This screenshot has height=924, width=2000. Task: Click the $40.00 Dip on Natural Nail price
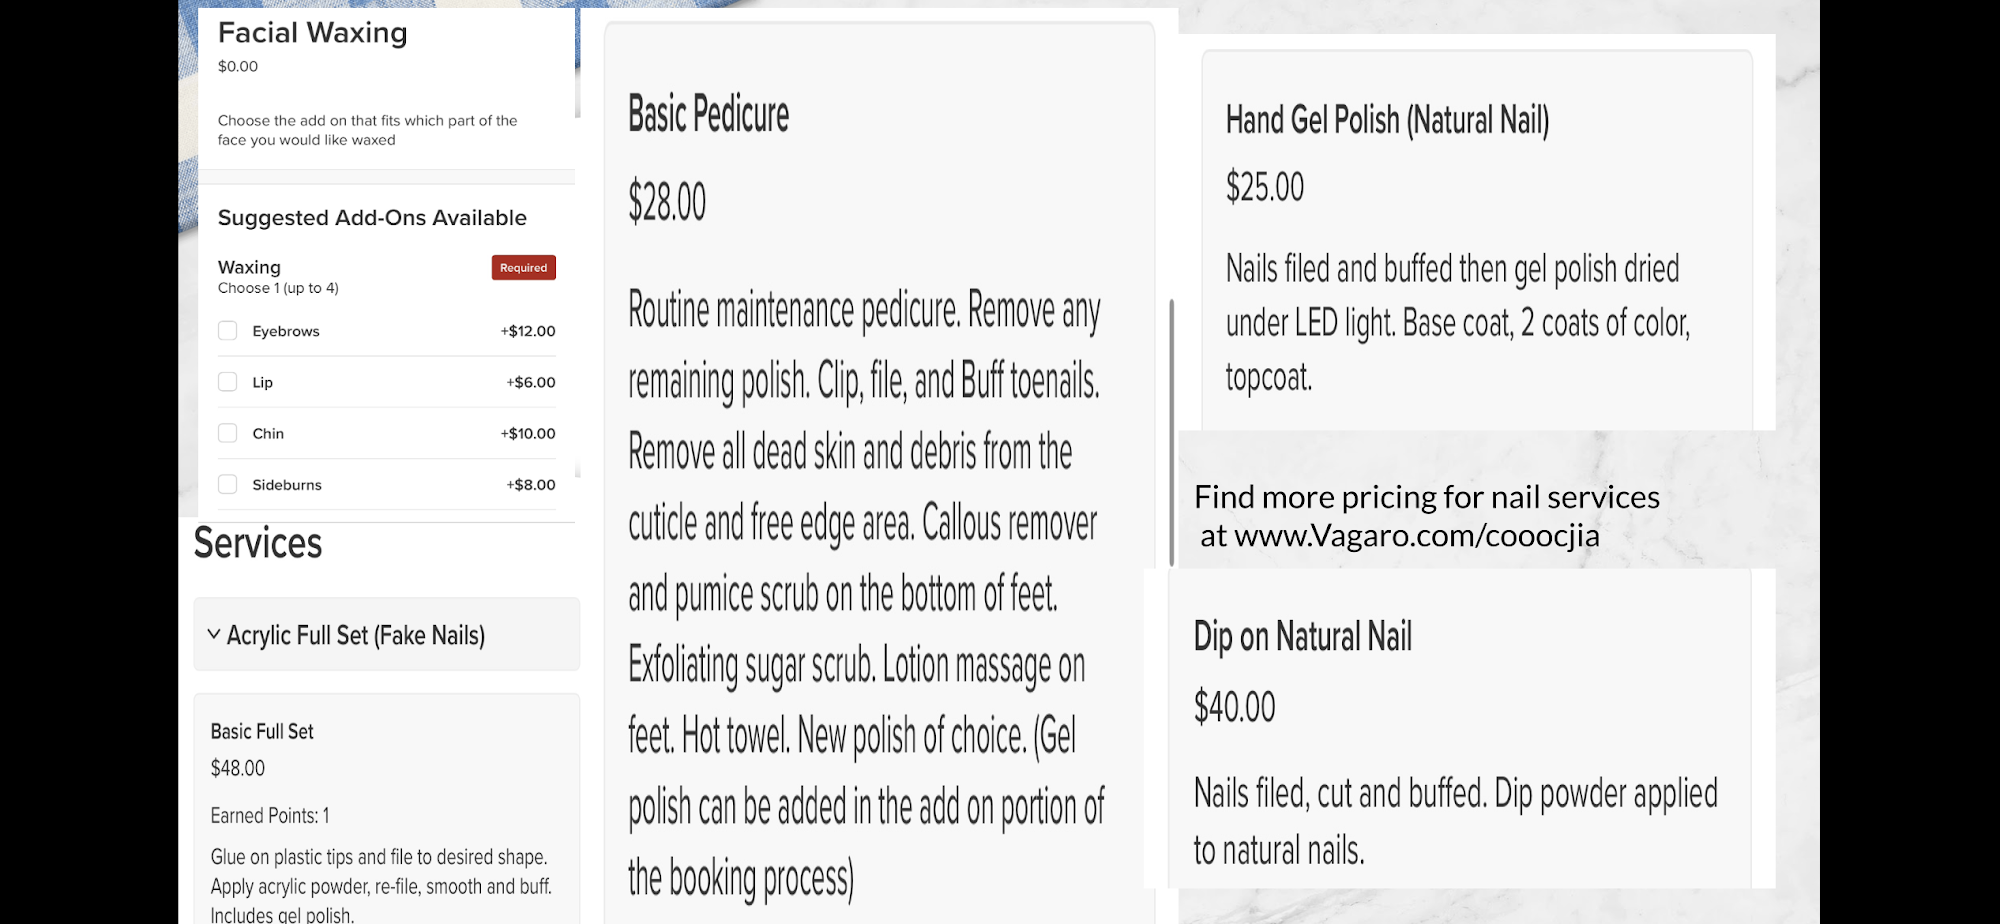point(1234,707)
